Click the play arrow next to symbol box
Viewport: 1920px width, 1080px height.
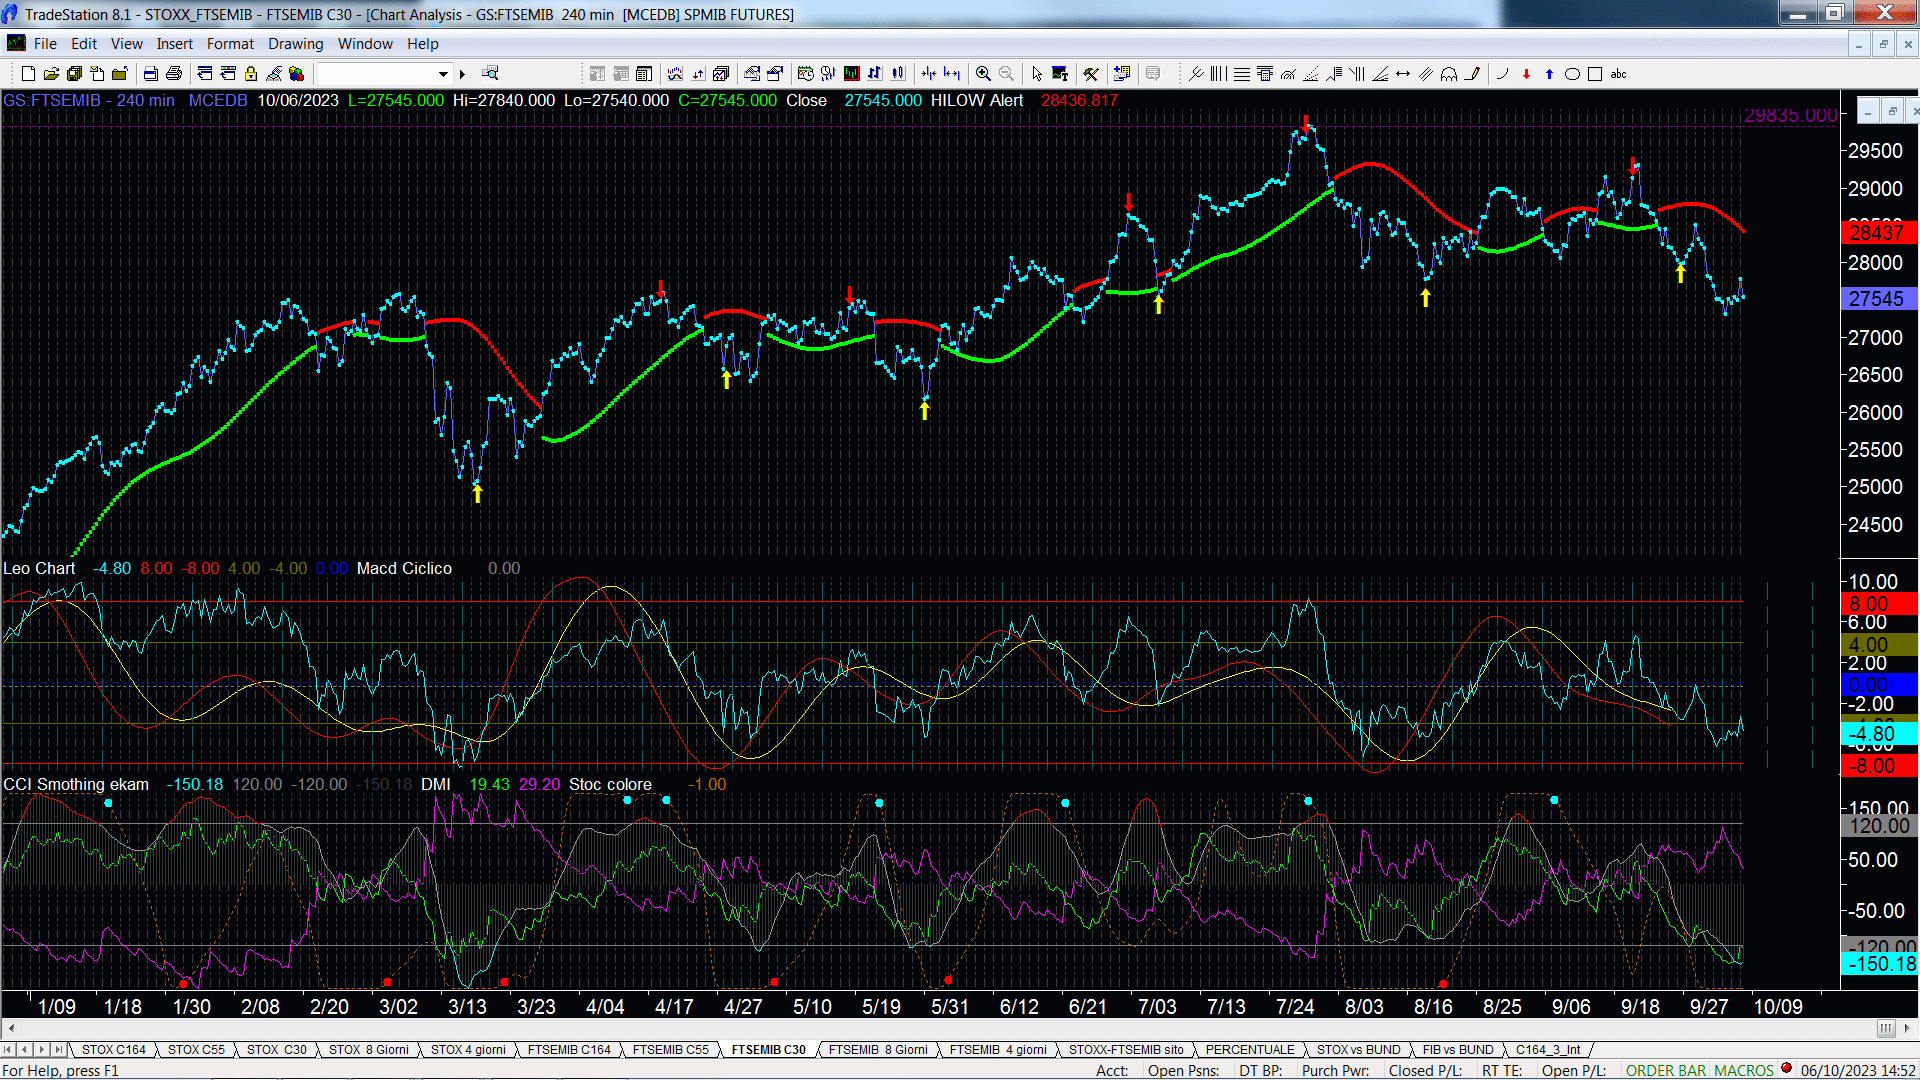(x=462, y=74)
